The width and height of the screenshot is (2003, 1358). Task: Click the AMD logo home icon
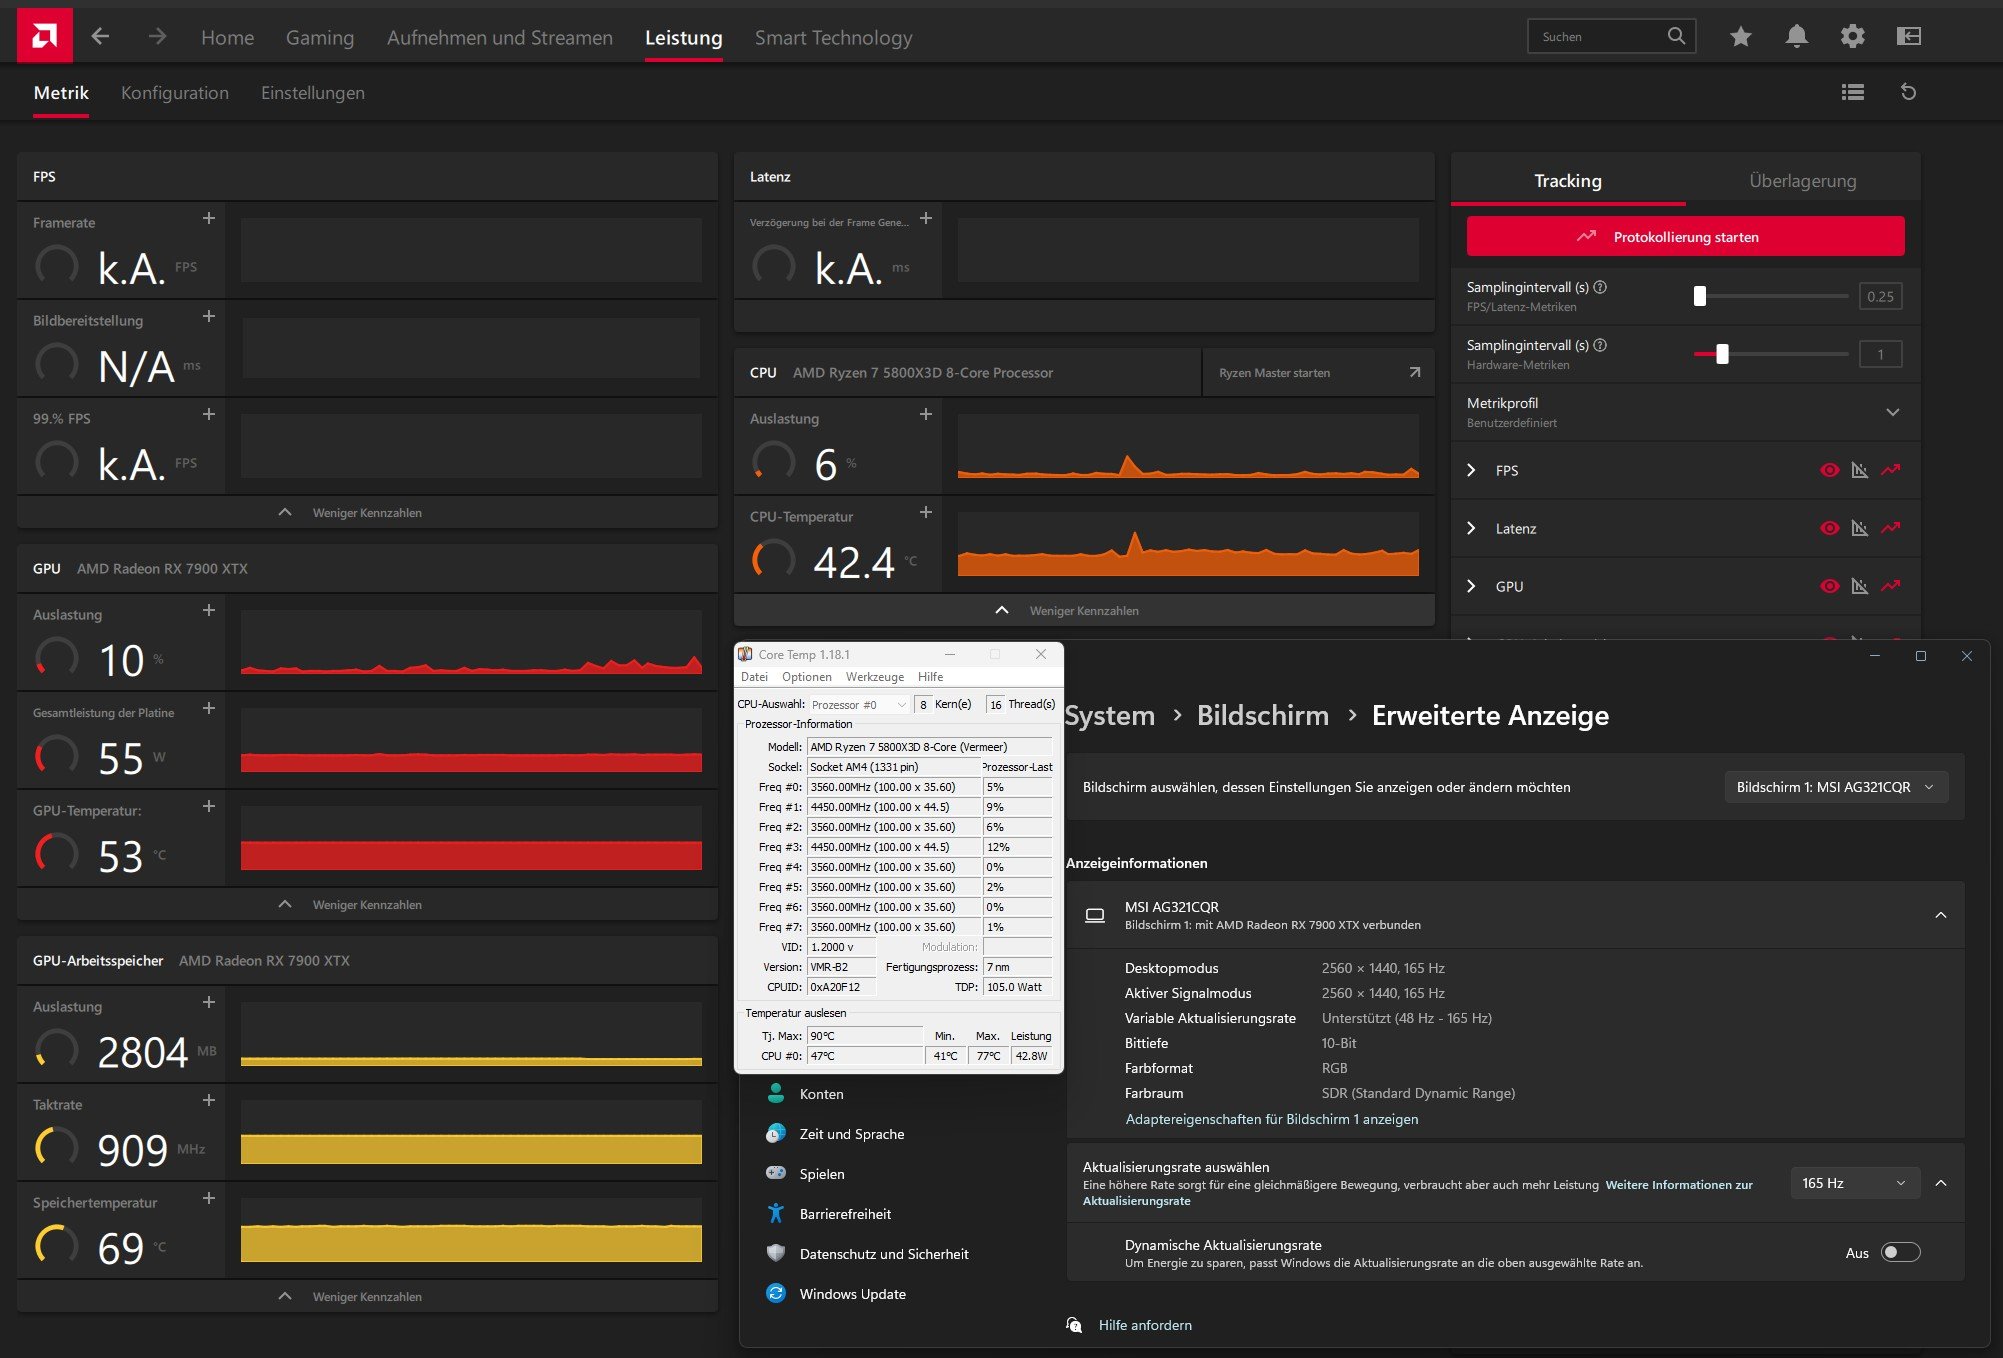pyautogui.click(x=45, y=36)
